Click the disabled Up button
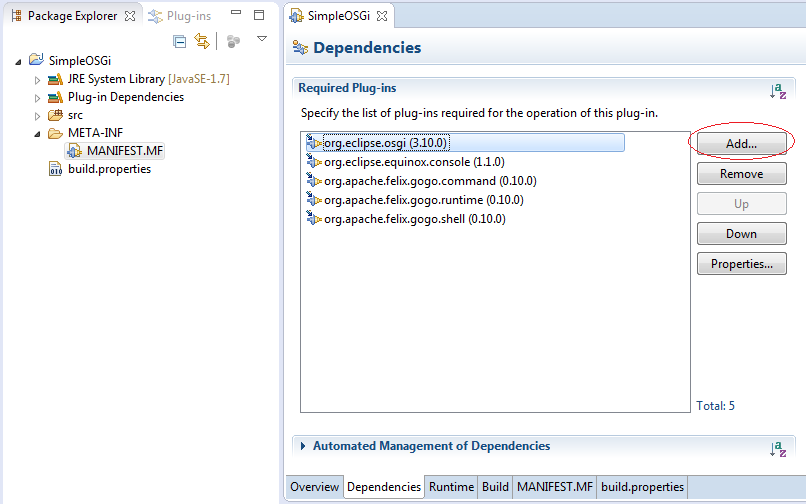This screenshot has height=504, width=806. tap(741, 204)
